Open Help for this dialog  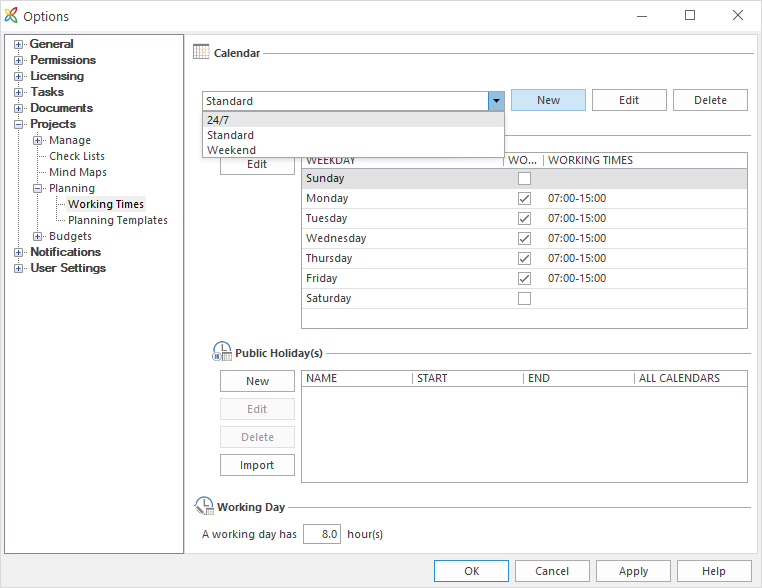(714, 571)
